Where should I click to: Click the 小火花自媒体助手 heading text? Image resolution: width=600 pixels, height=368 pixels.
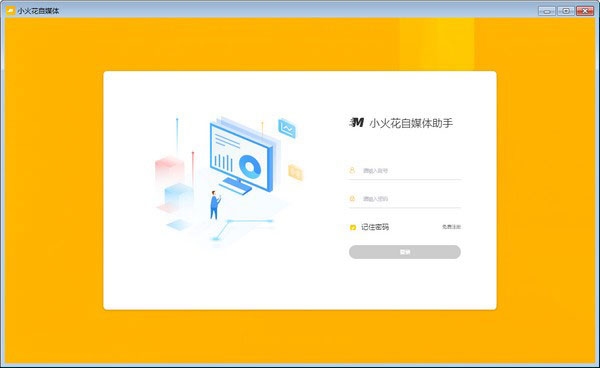[x=411, y=123]
